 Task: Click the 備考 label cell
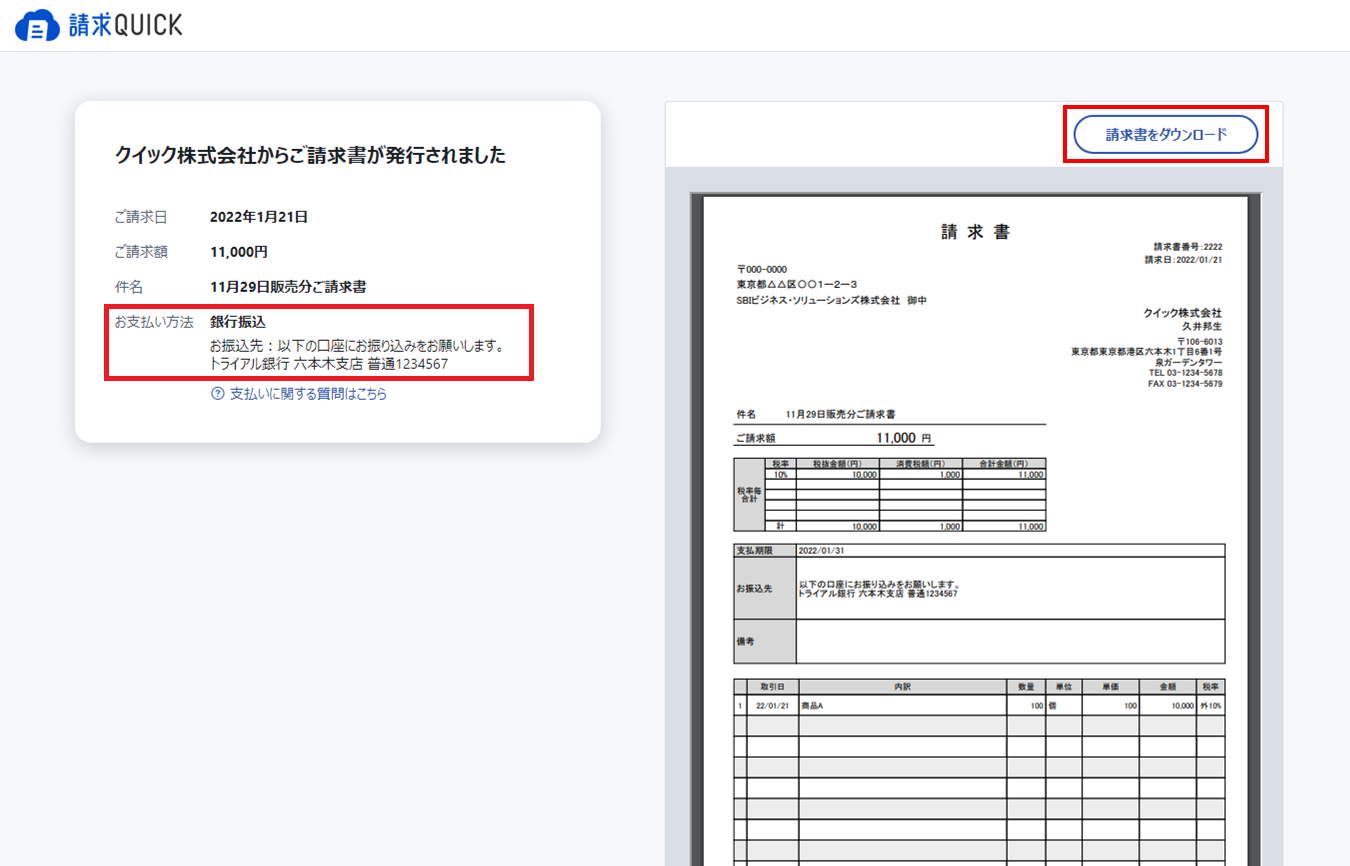(x=765, y=641)
